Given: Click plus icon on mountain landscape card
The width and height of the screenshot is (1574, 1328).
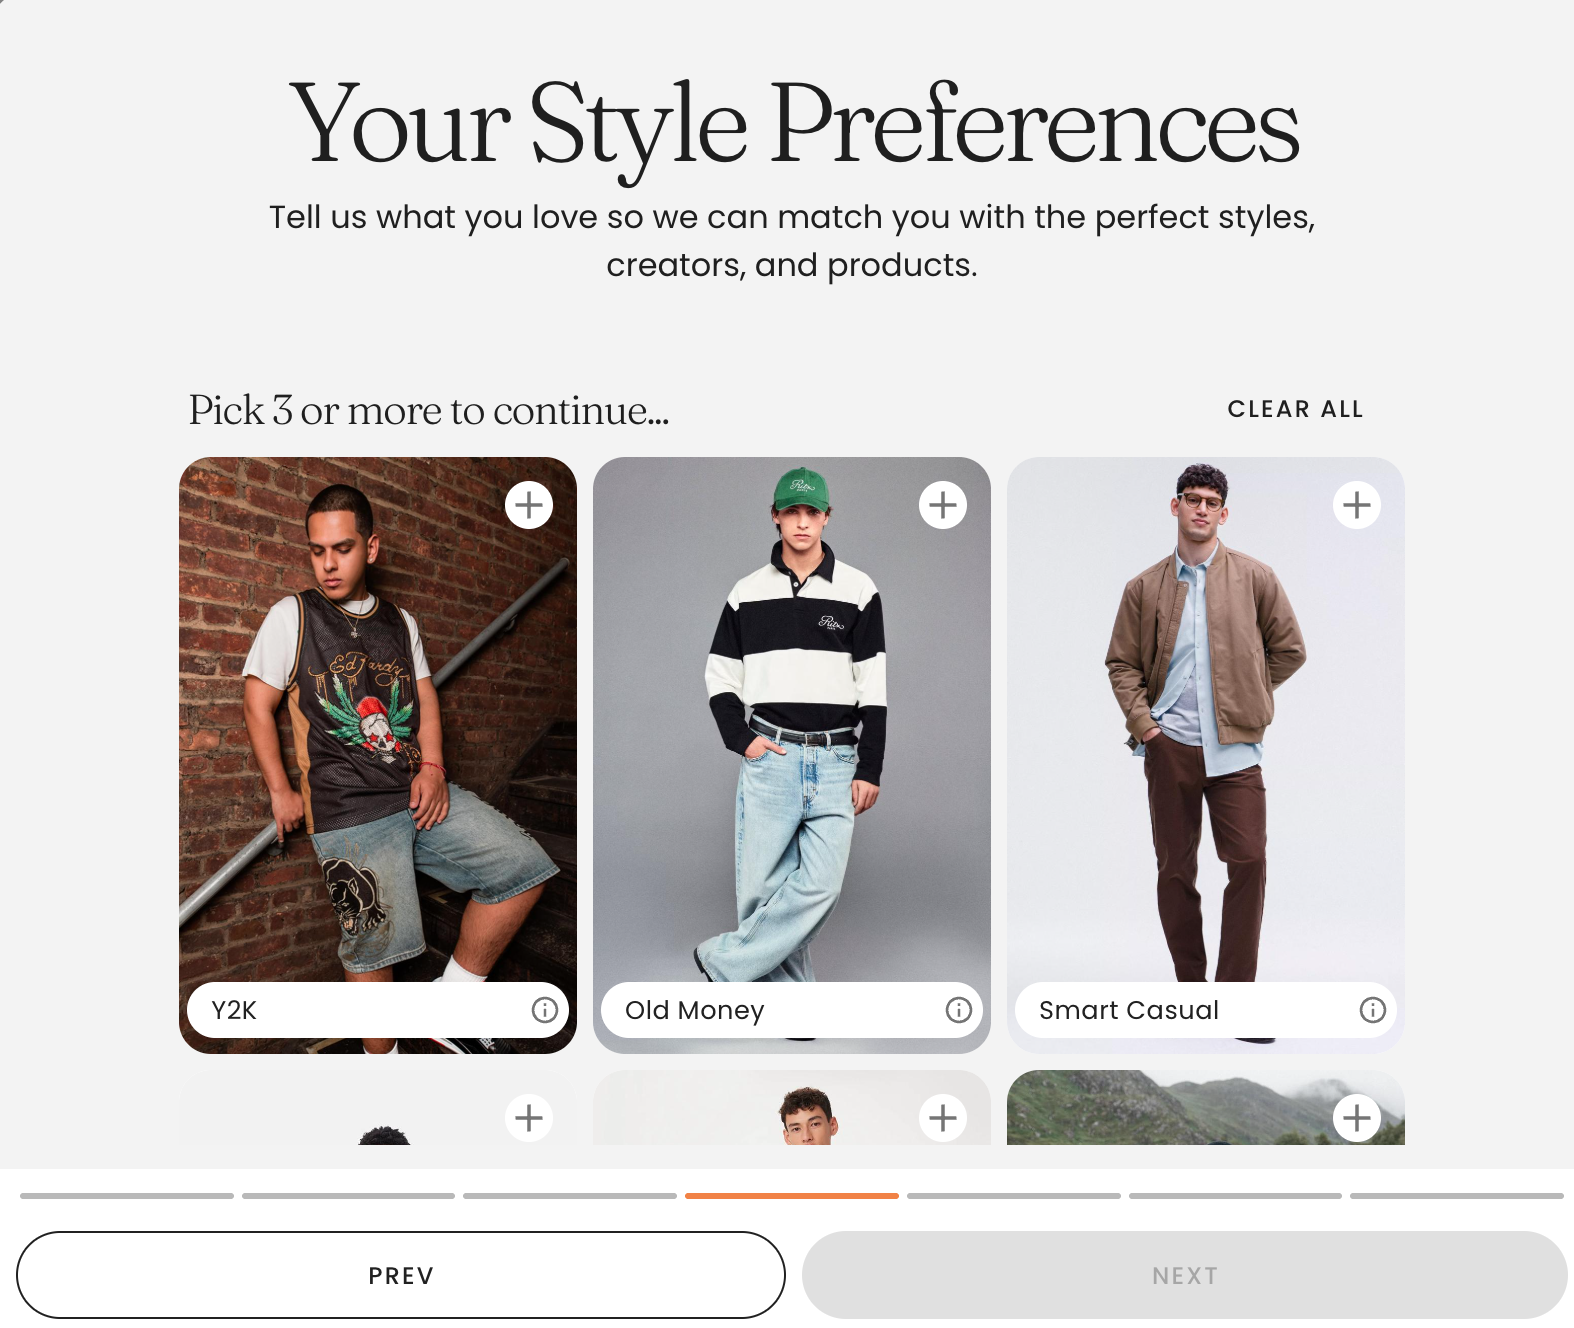Looking at the screenshot, I should click(x=1357, y=1117).
